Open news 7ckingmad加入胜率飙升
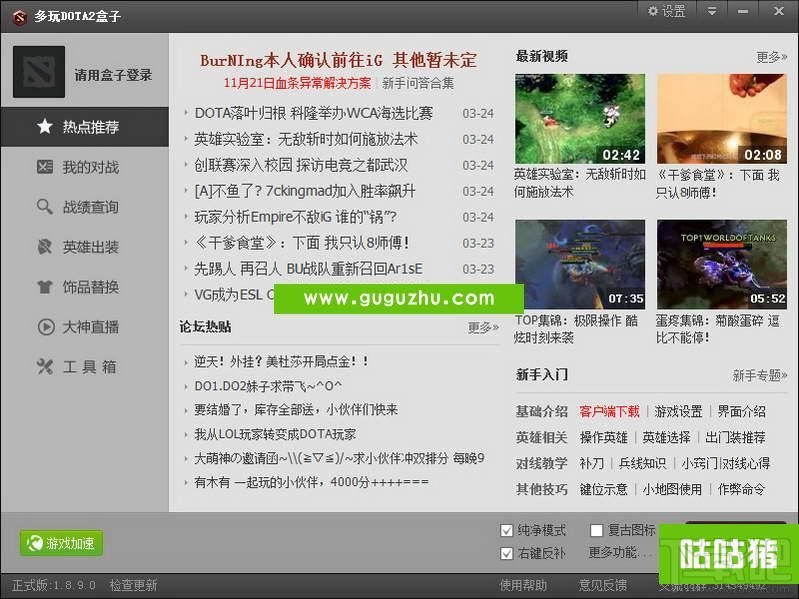The height and width of the screenshot is (599, 799). pyautogui.click(x=305, y=191)
